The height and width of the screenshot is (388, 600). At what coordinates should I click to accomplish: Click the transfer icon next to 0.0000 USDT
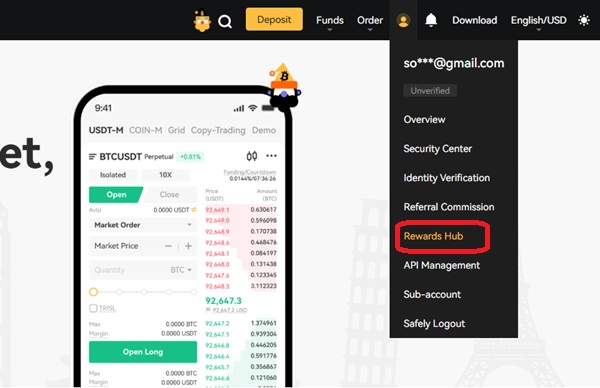point(194,210)
